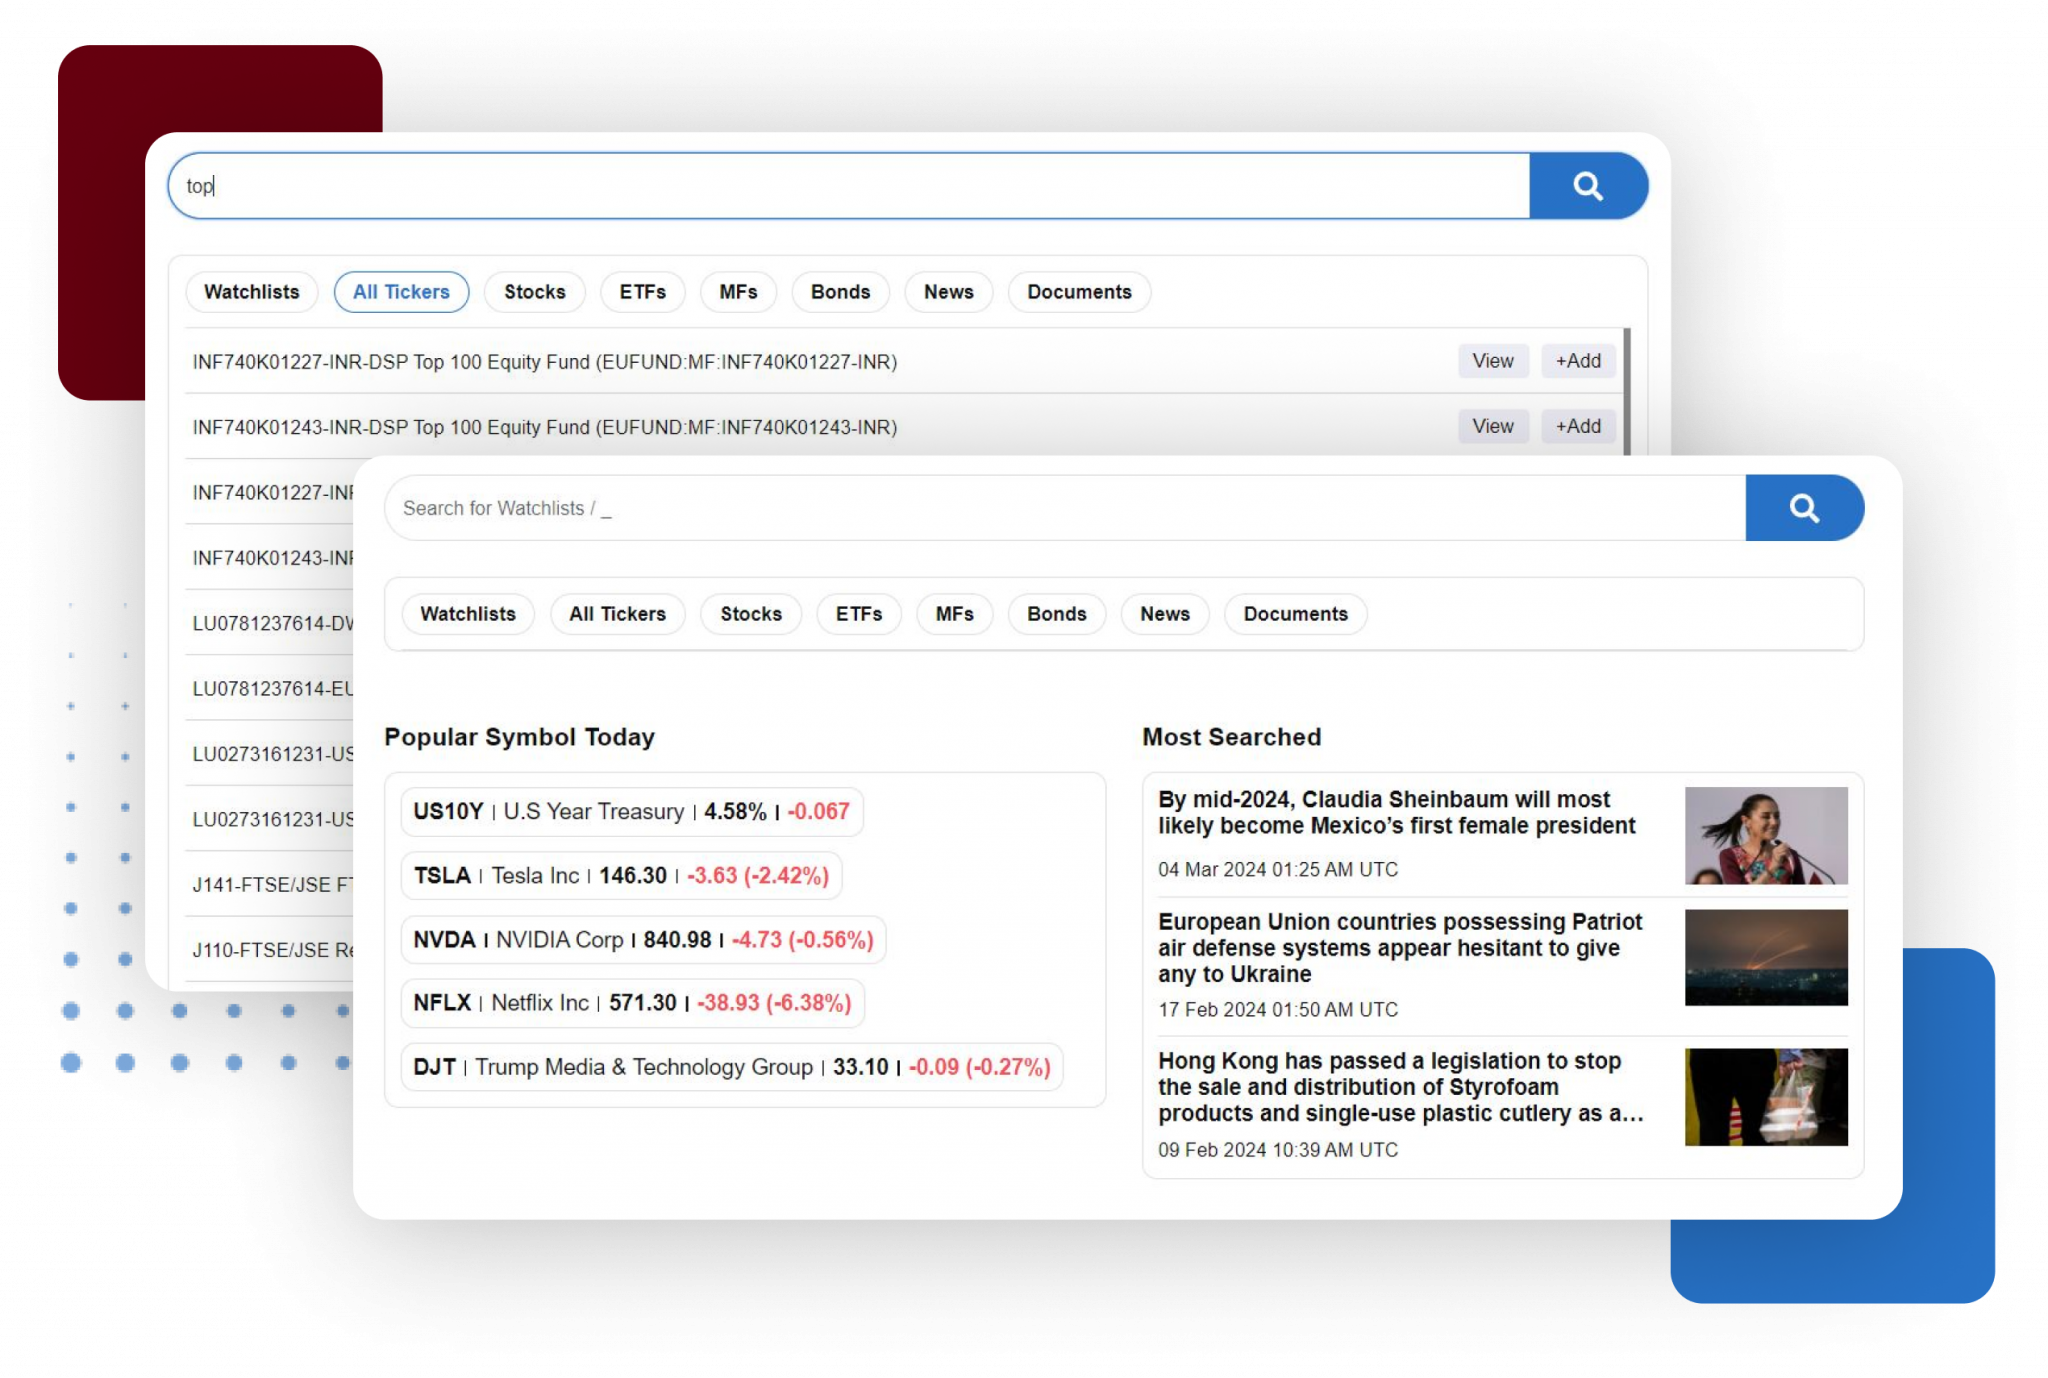Open Bonds tab in the front window

[x=1056, y=614]
